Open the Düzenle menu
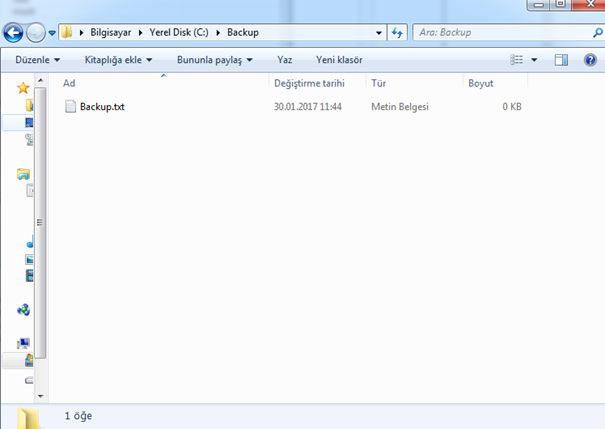This screenshot has height=429, width=605. pos(37,60)
